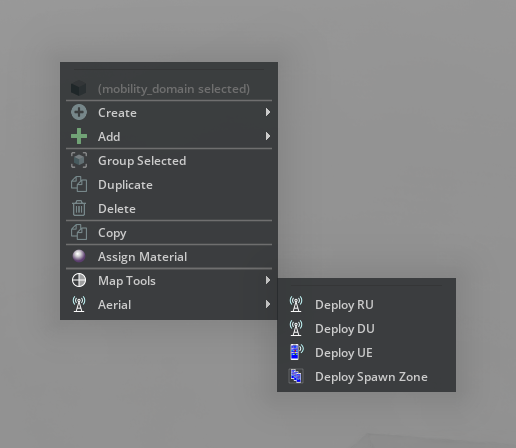516x448 pixels.
Task: Click the Duplicate pages icon
Action: (79, 184)
